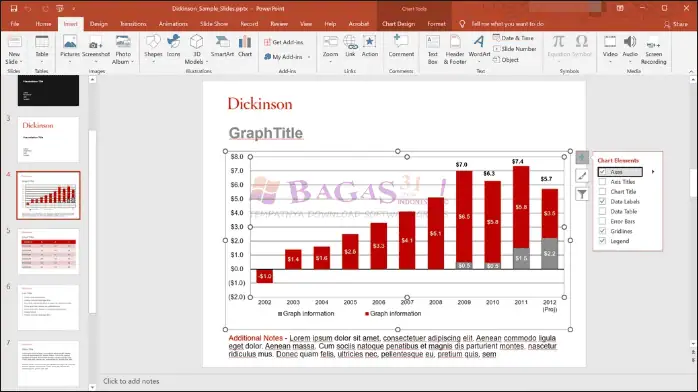
Task: Open the Animations tab
Action: (173, 24)
